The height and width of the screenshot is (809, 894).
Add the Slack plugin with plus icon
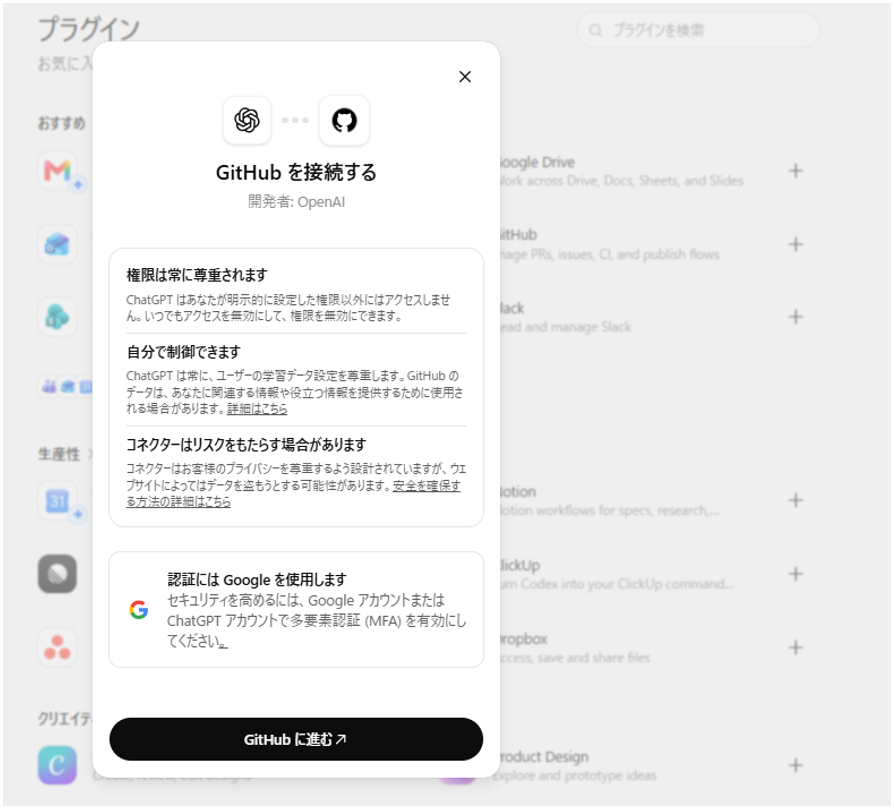coord(795,316)
